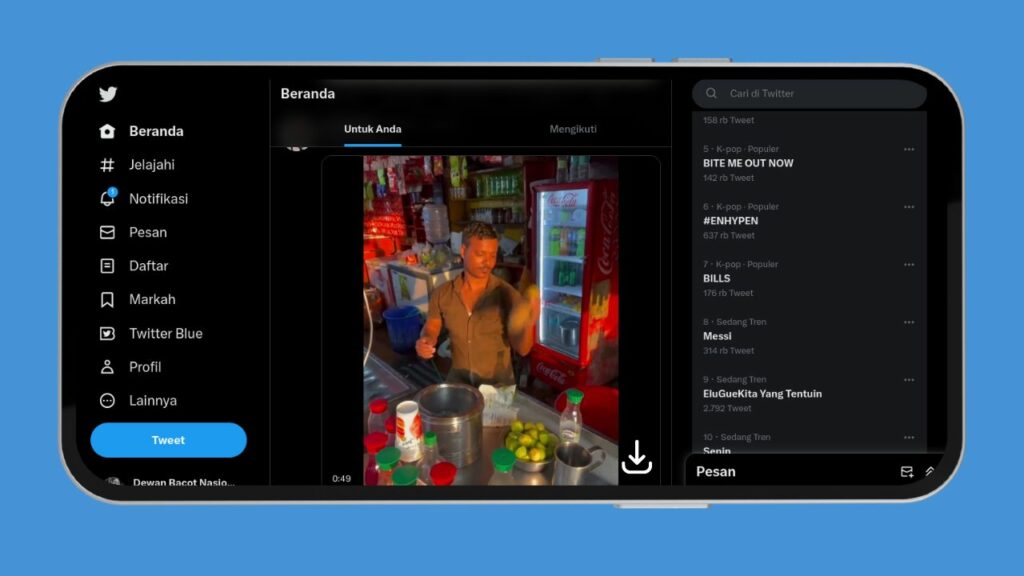The width and height of the screenshot is (1024, 576).
Task: Click the Twitter bird logo
Action: pyautogui.click(x=108, y=94)
